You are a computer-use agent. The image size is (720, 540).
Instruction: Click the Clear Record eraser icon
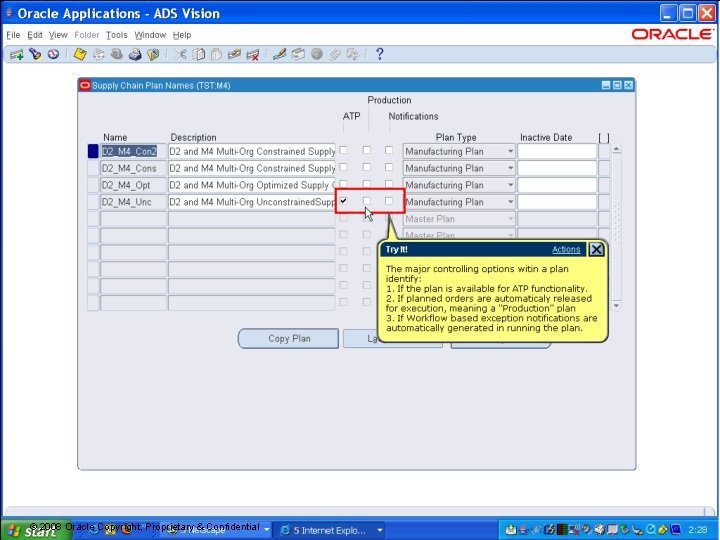point(234,55)
